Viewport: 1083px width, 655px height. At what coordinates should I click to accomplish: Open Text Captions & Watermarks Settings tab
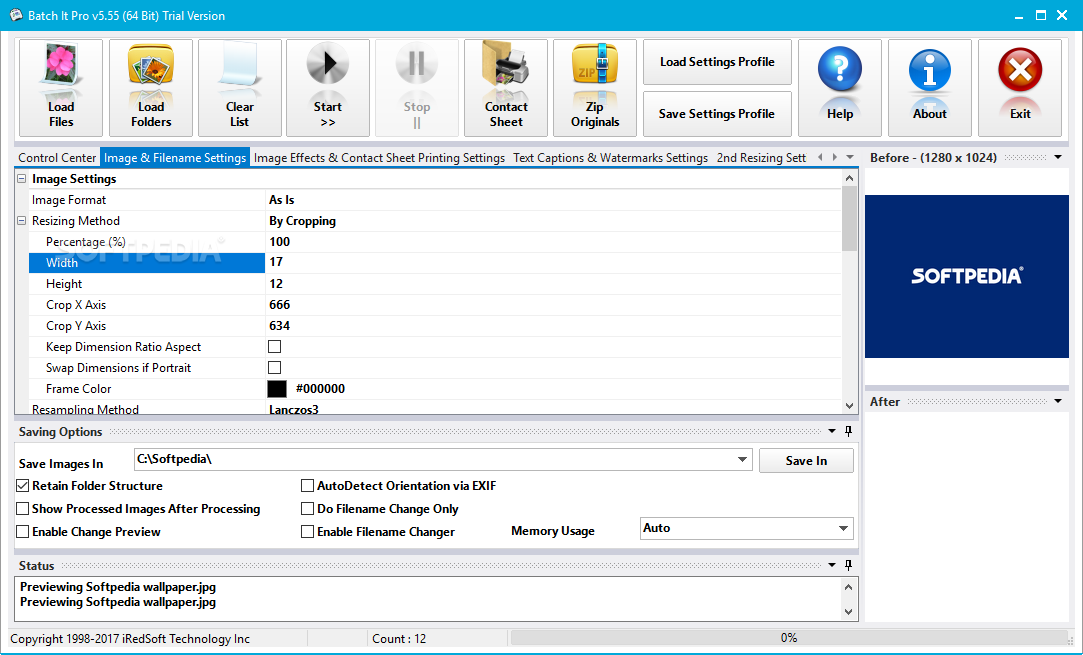(610, 158)
